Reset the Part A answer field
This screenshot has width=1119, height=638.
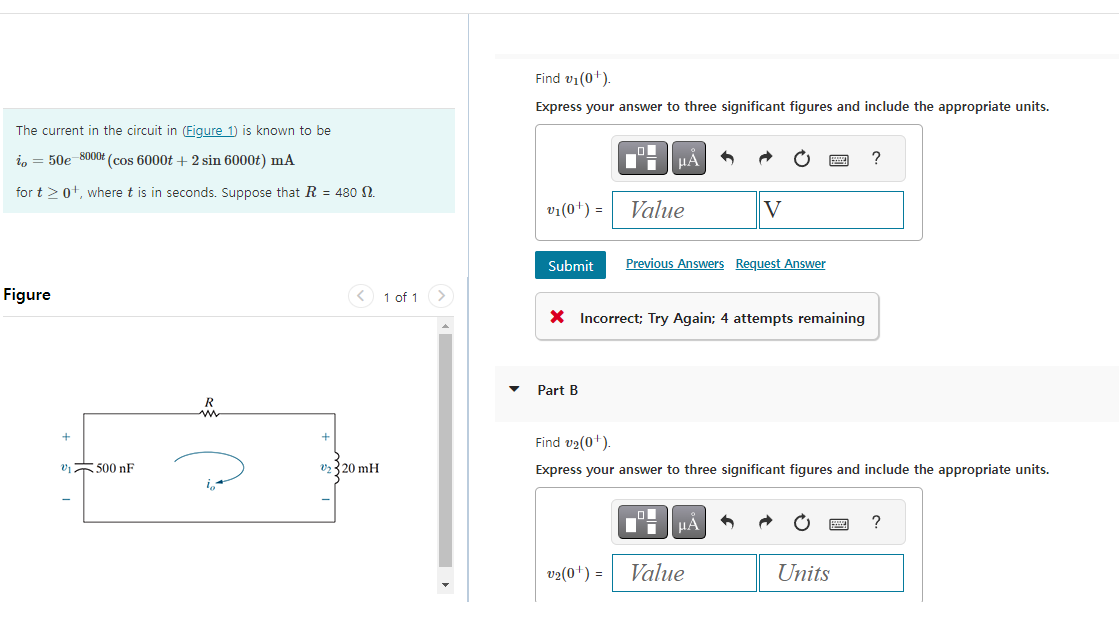(x=801, y=157)
